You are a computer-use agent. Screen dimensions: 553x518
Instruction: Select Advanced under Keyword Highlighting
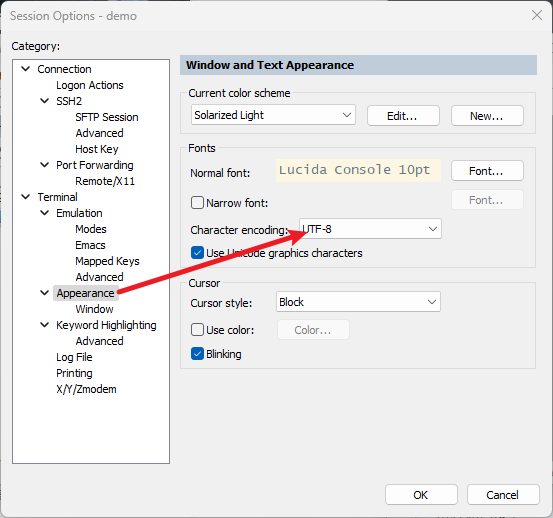click(99, 341)
